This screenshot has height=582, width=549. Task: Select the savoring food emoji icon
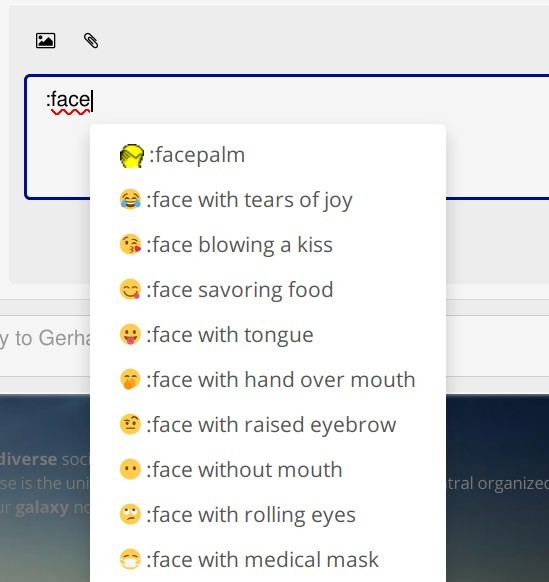pos(130,290)
